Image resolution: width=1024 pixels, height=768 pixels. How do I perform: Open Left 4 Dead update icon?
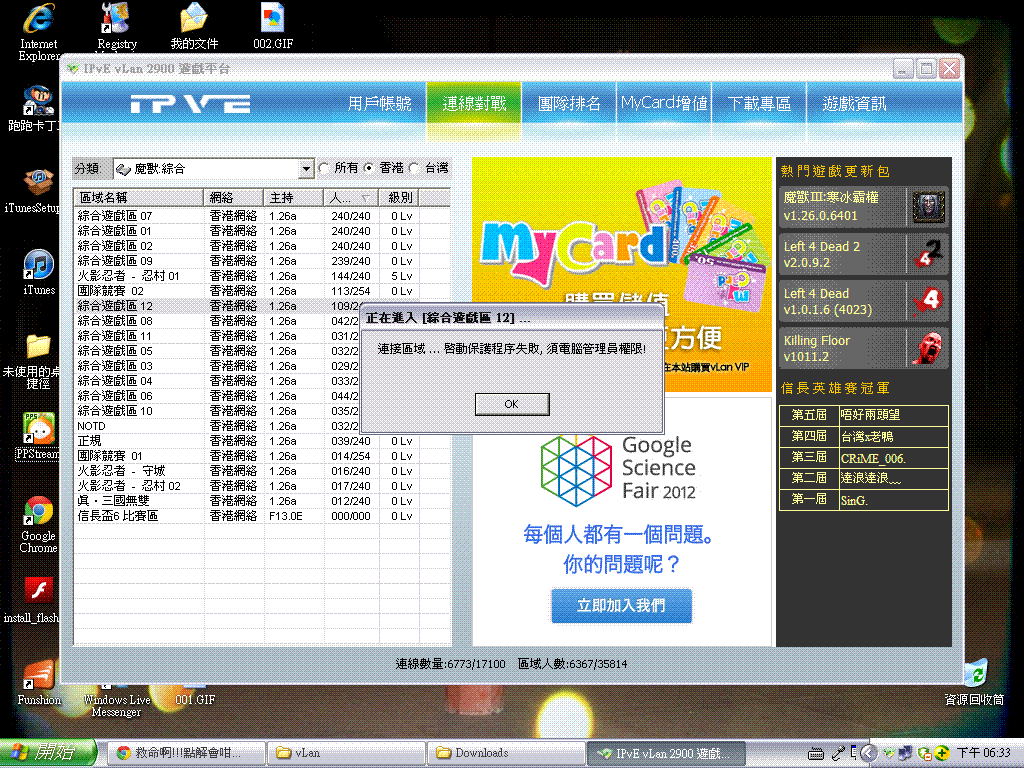pos(929,301)
